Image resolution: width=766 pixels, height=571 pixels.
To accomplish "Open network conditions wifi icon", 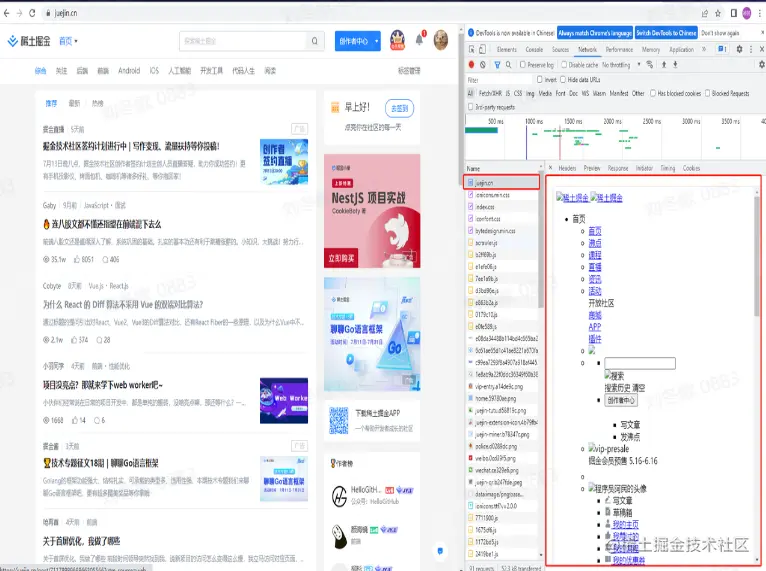I will (650, 64).
